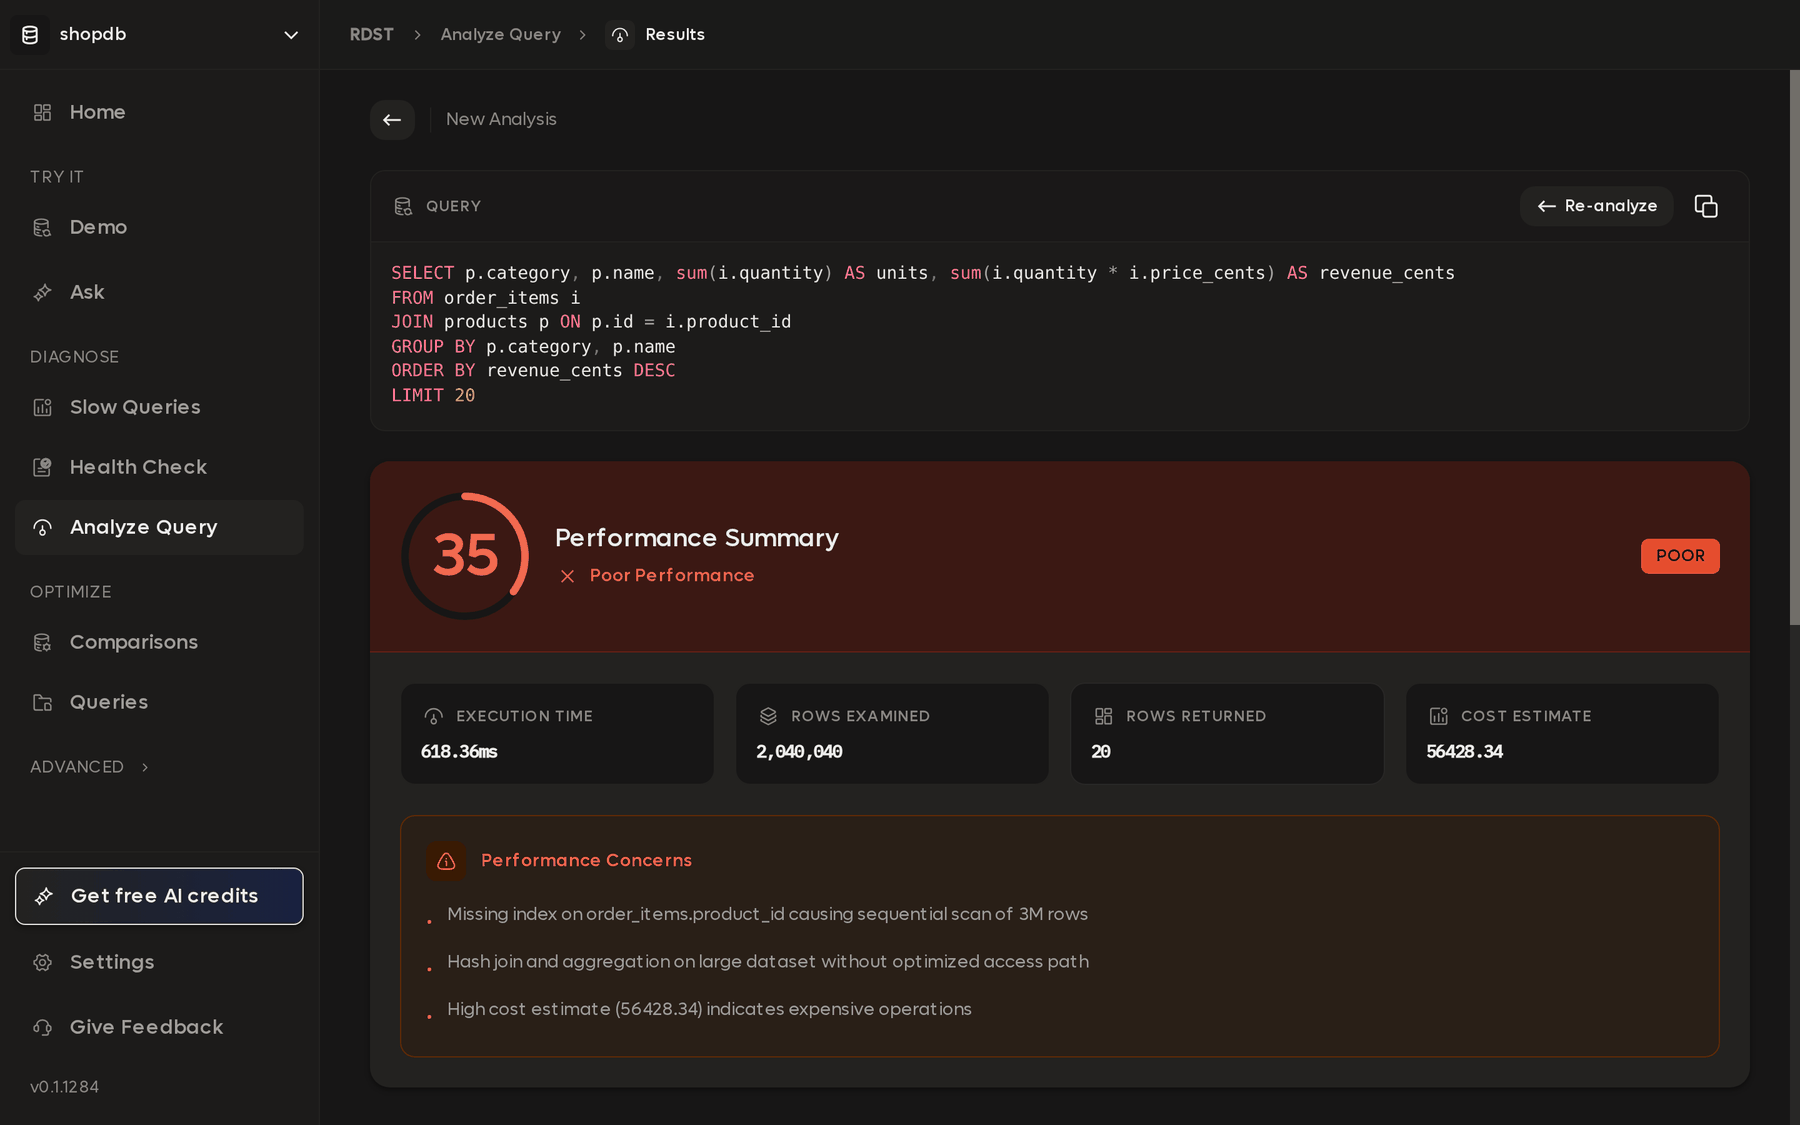This screenshot has width=1800, height=1125.
Task: Open the Demo page
Action: (159, 227)
